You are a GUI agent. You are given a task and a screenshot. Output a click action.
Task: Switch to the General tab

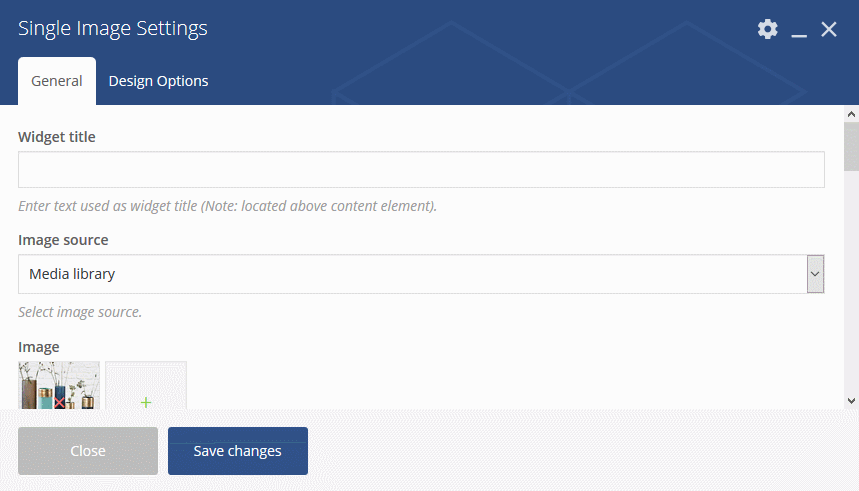[x=57, y=81]
